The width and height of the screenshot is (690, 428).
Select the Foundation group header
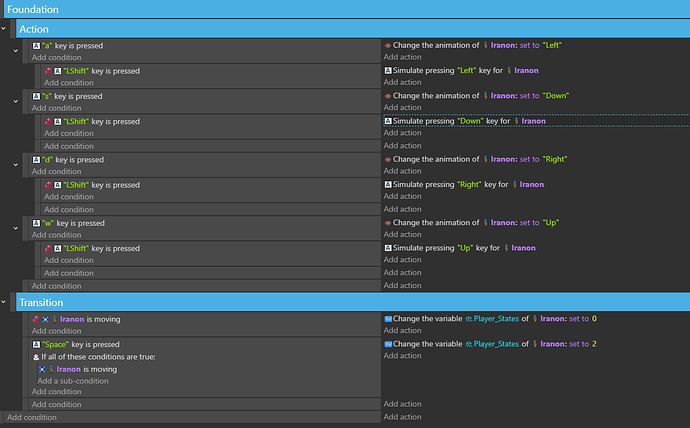(347, 9)
